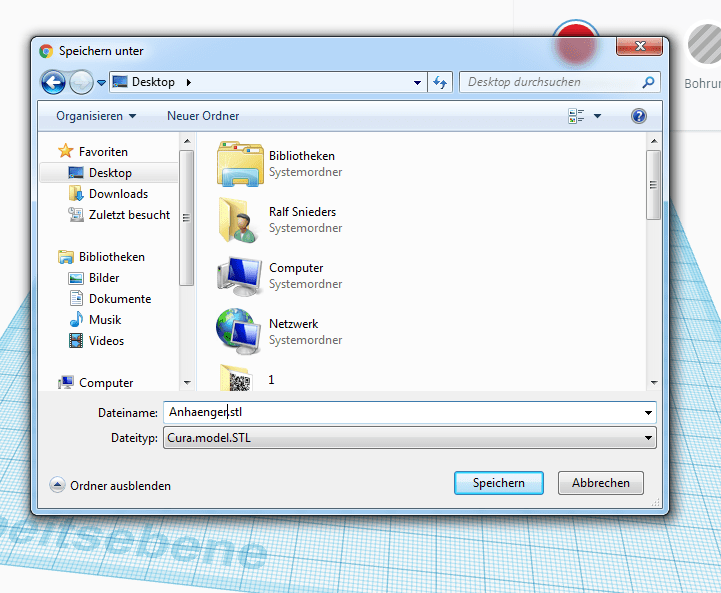Click the file list scrollbar down arrow
The image size is (721, 593).
tap(654, 382)
